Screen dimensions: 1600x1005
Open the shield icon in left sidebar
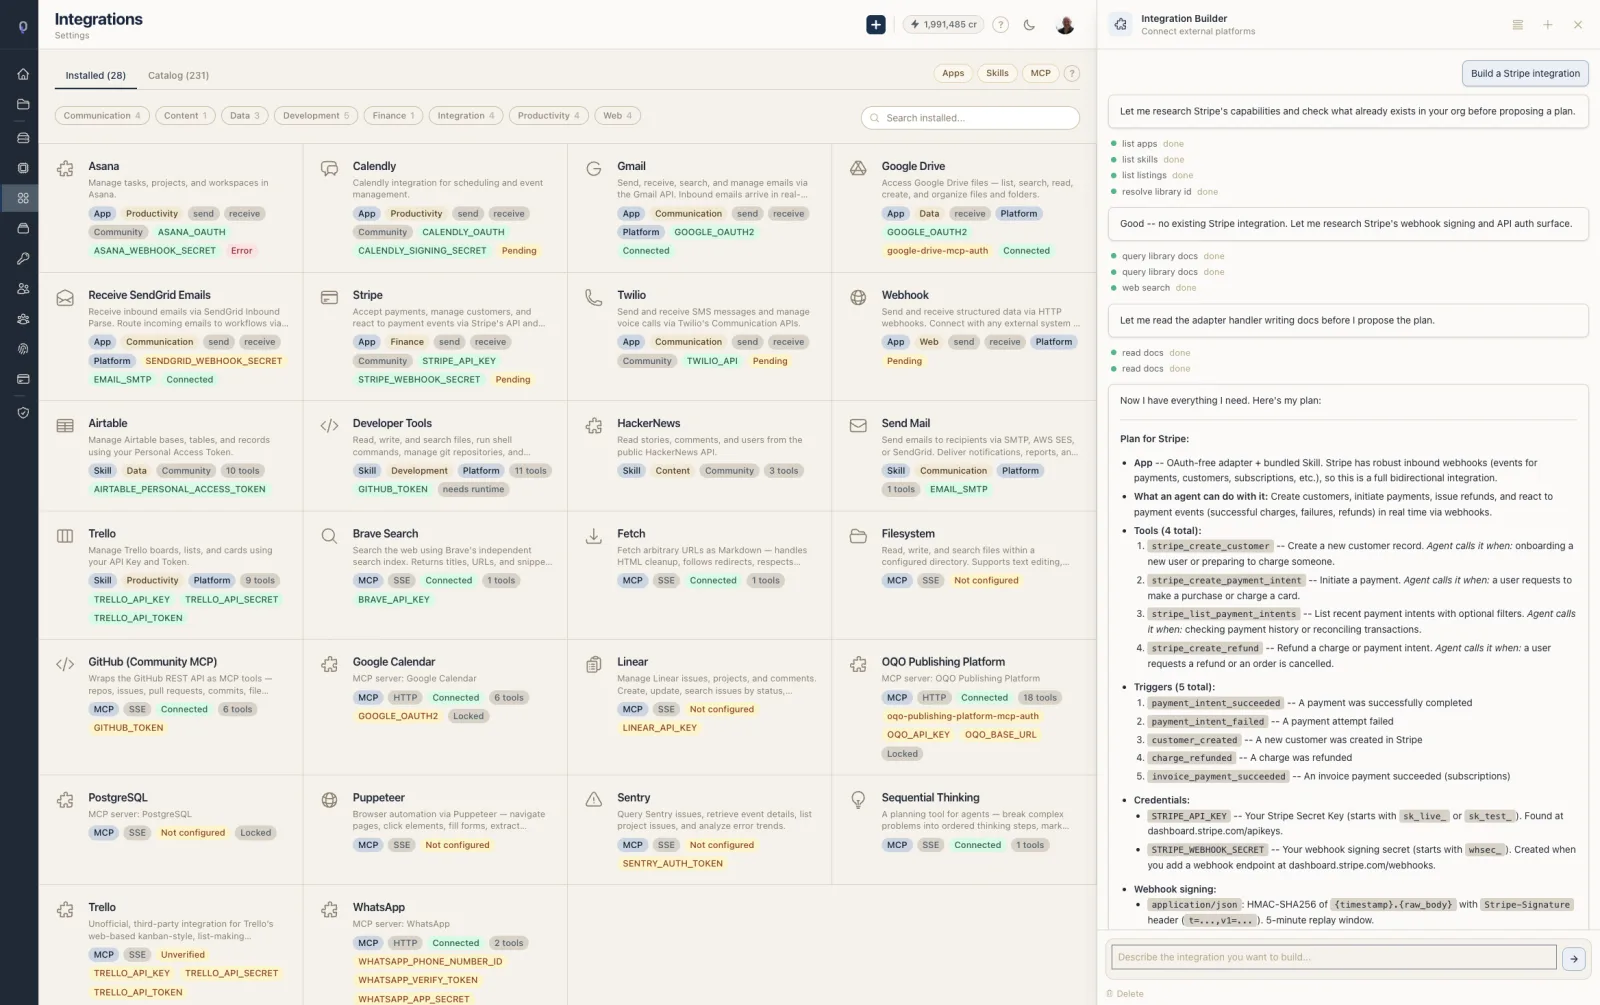click(23, 412)
